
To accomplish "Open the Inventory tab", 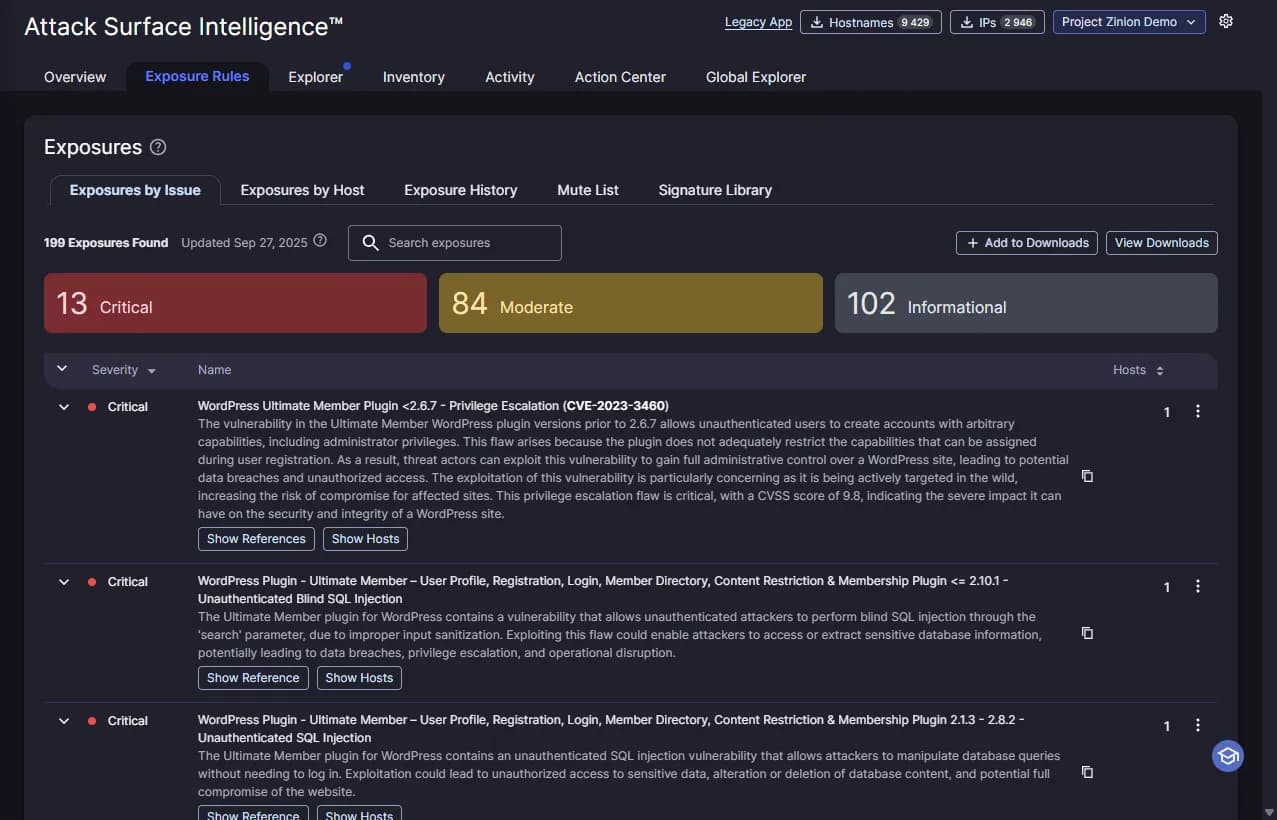I will click(x=414, y=77).
